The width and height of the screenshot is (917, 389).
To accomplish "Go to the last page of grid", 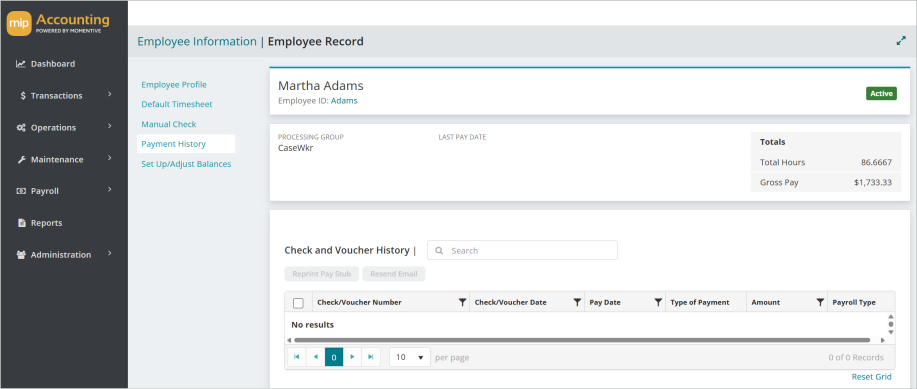I will [x=370, y=357].
